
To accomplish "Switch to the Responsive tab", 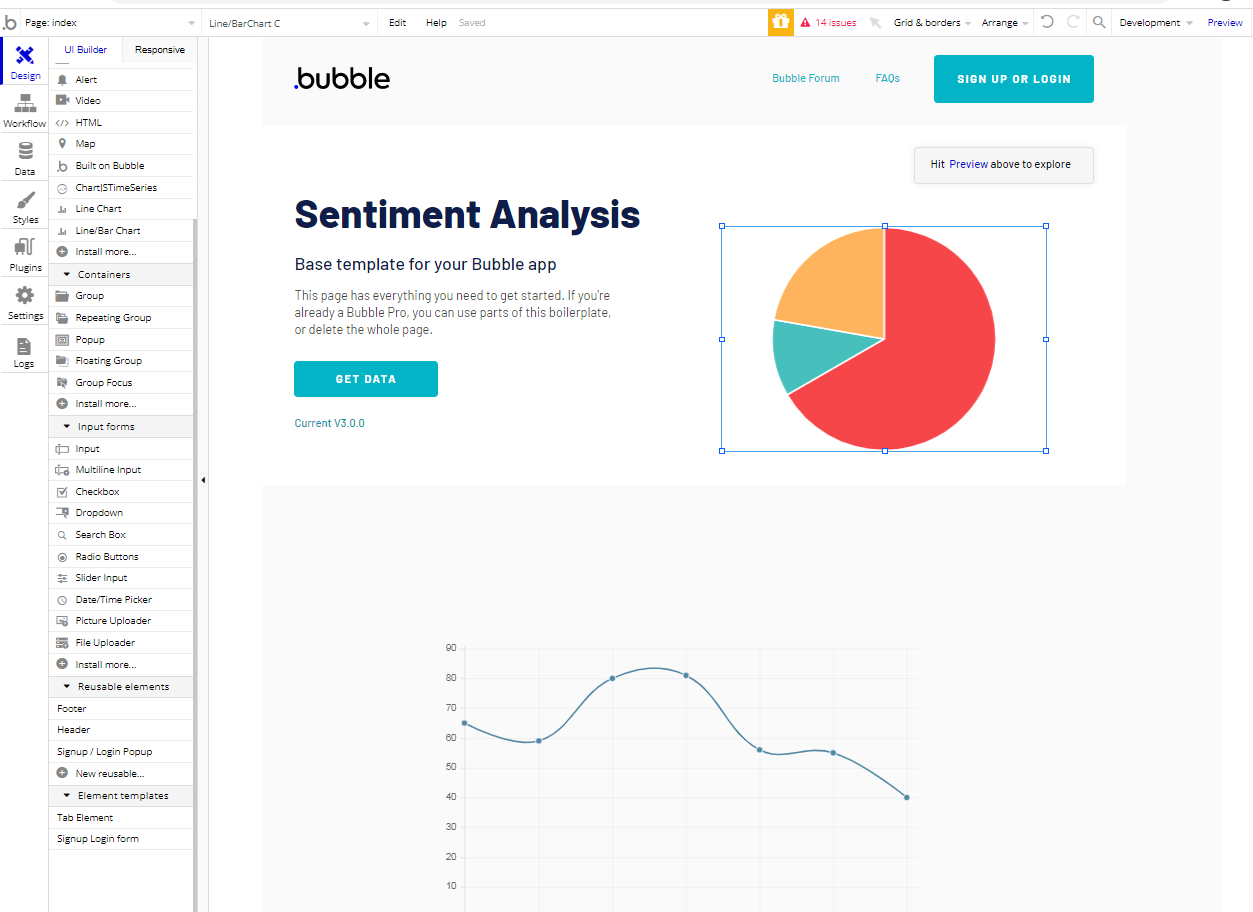I will click(160, 49).
